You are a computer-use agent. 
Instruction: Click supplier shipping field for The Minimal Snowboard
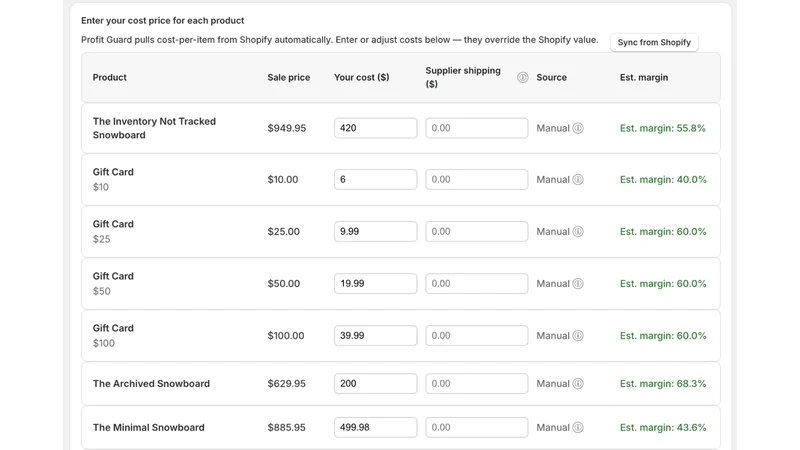point(477,428)
